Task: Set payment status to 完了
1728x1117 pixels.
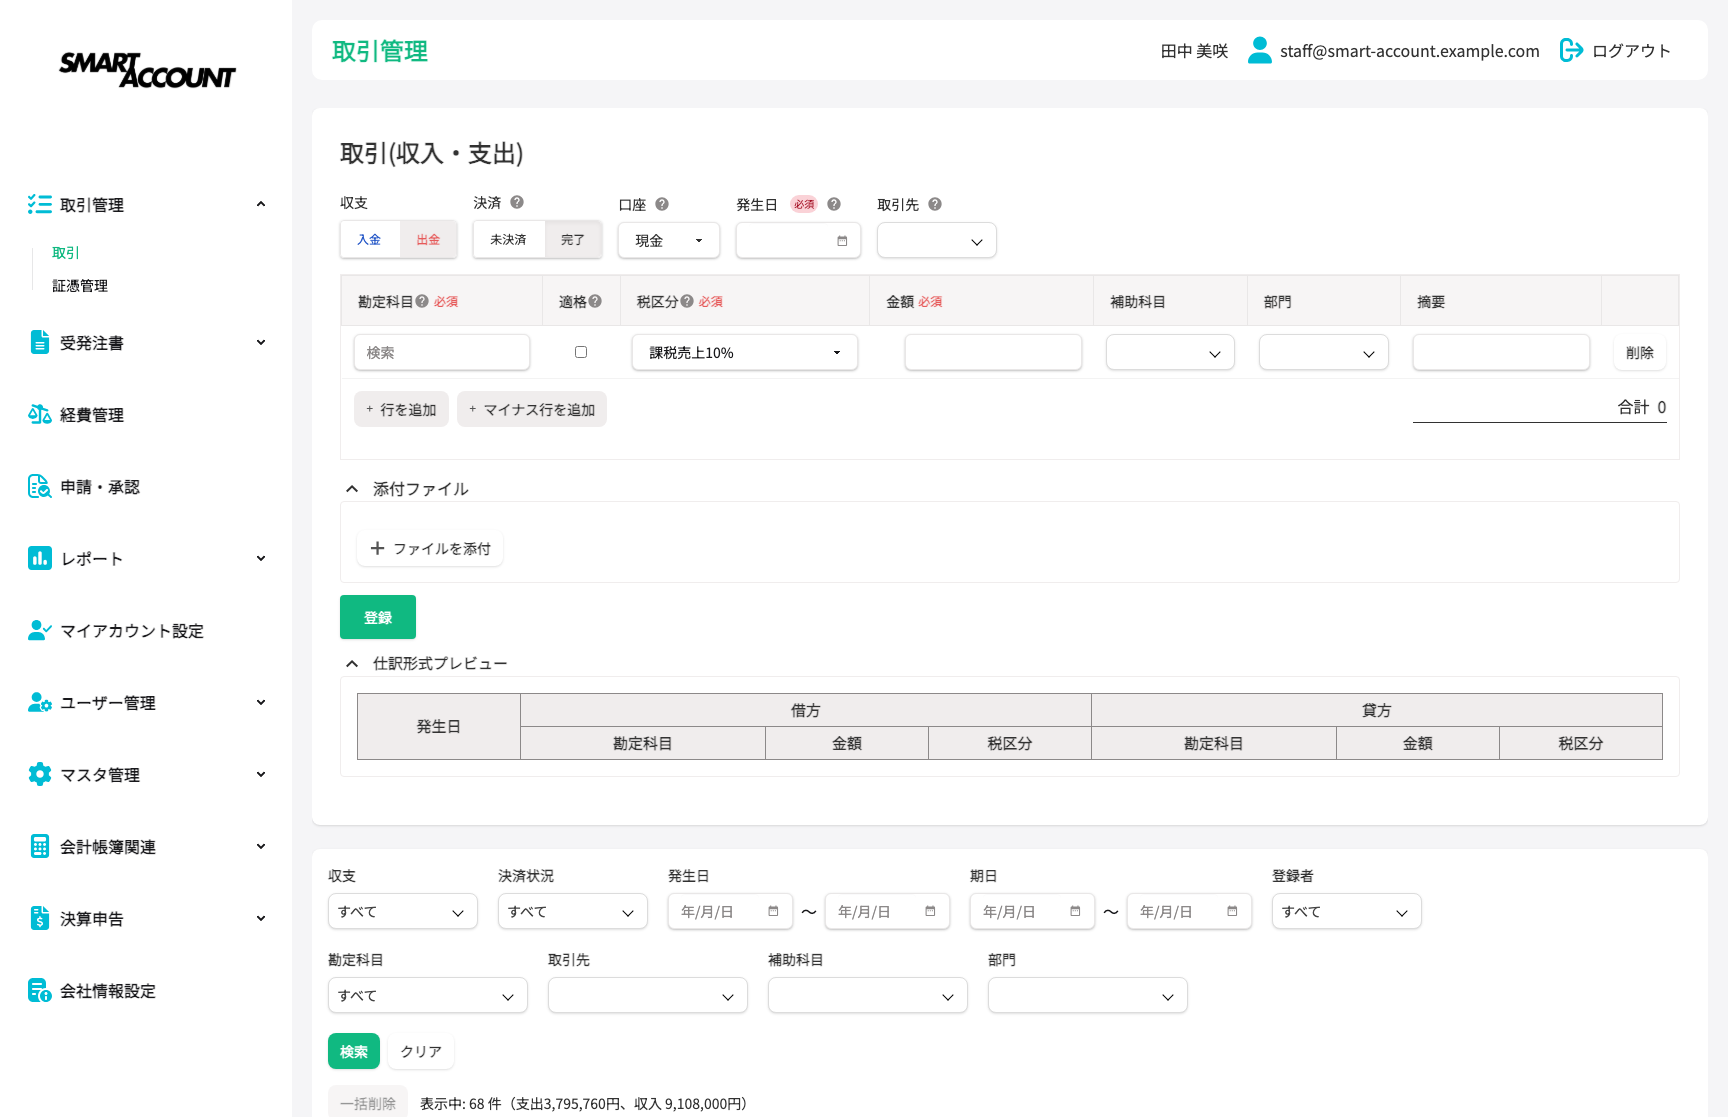Action: pos(573,240)
